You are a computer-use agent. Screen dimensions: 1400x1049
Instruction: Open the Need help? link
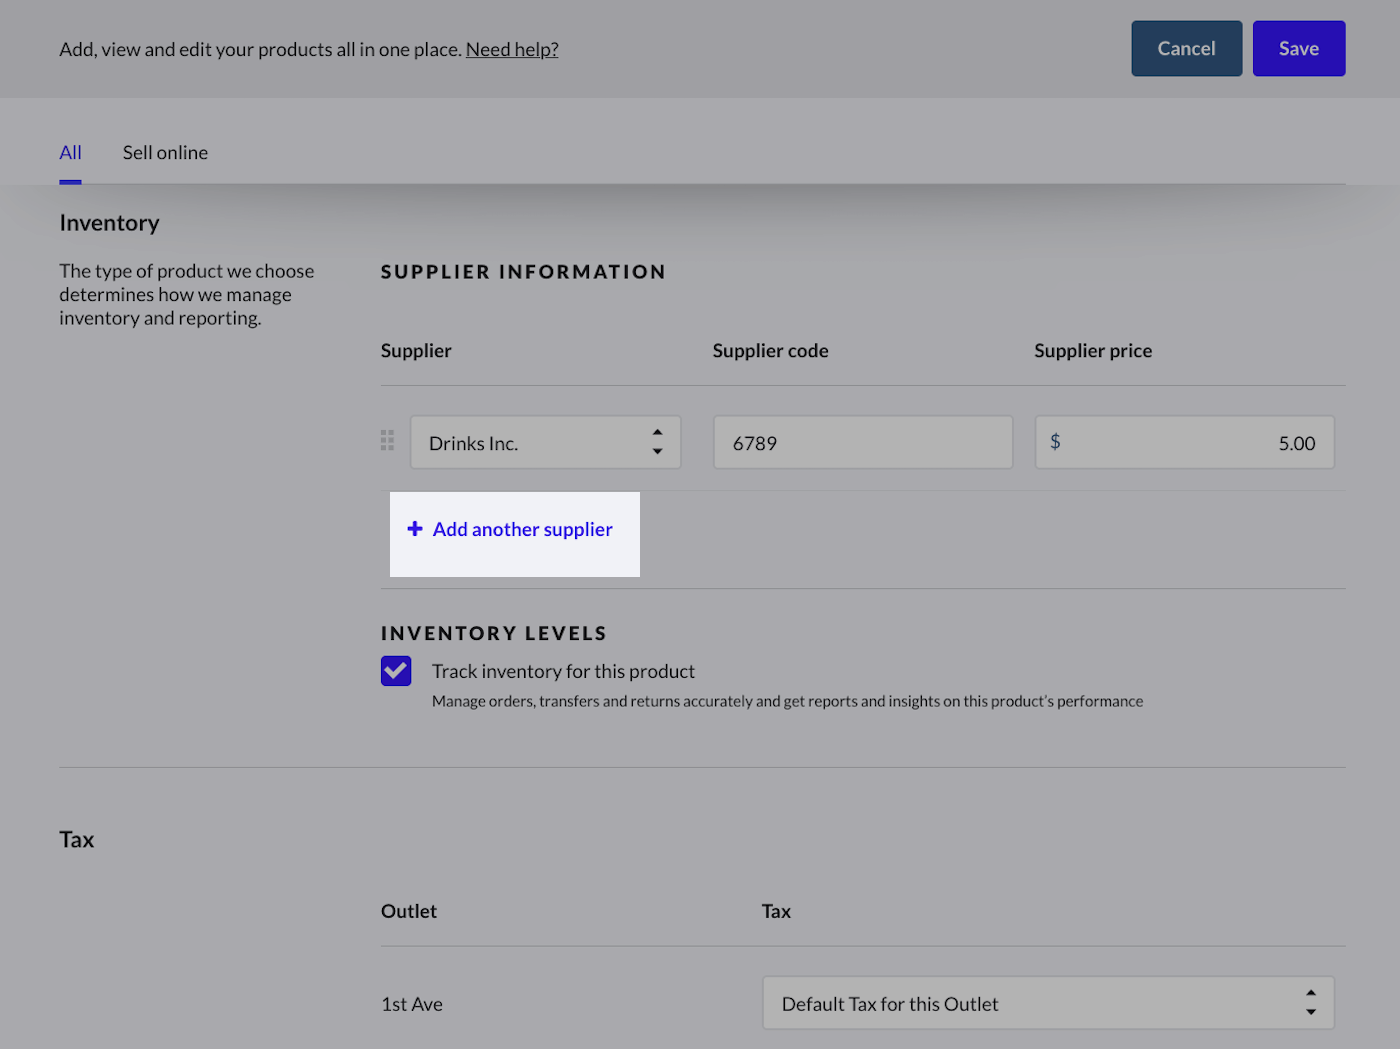pos(512,50)
